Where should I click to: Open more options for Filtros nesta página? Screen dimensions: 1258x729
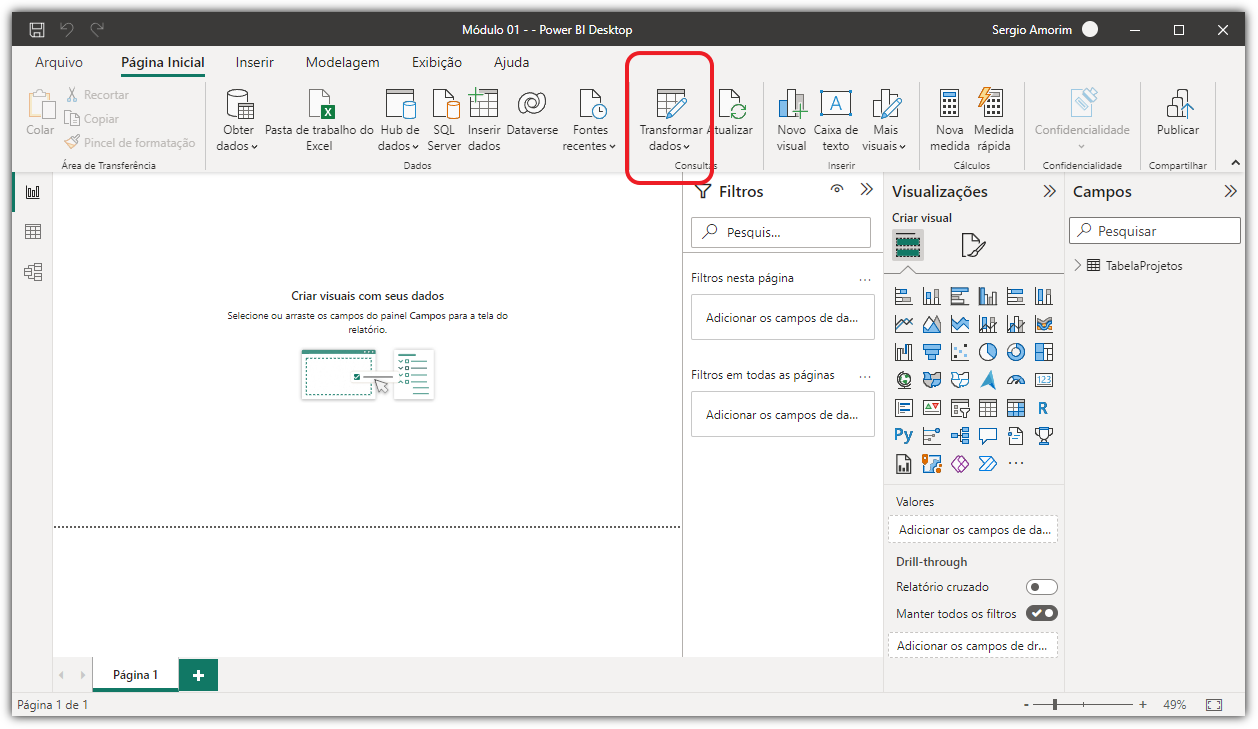click(865, 279)
